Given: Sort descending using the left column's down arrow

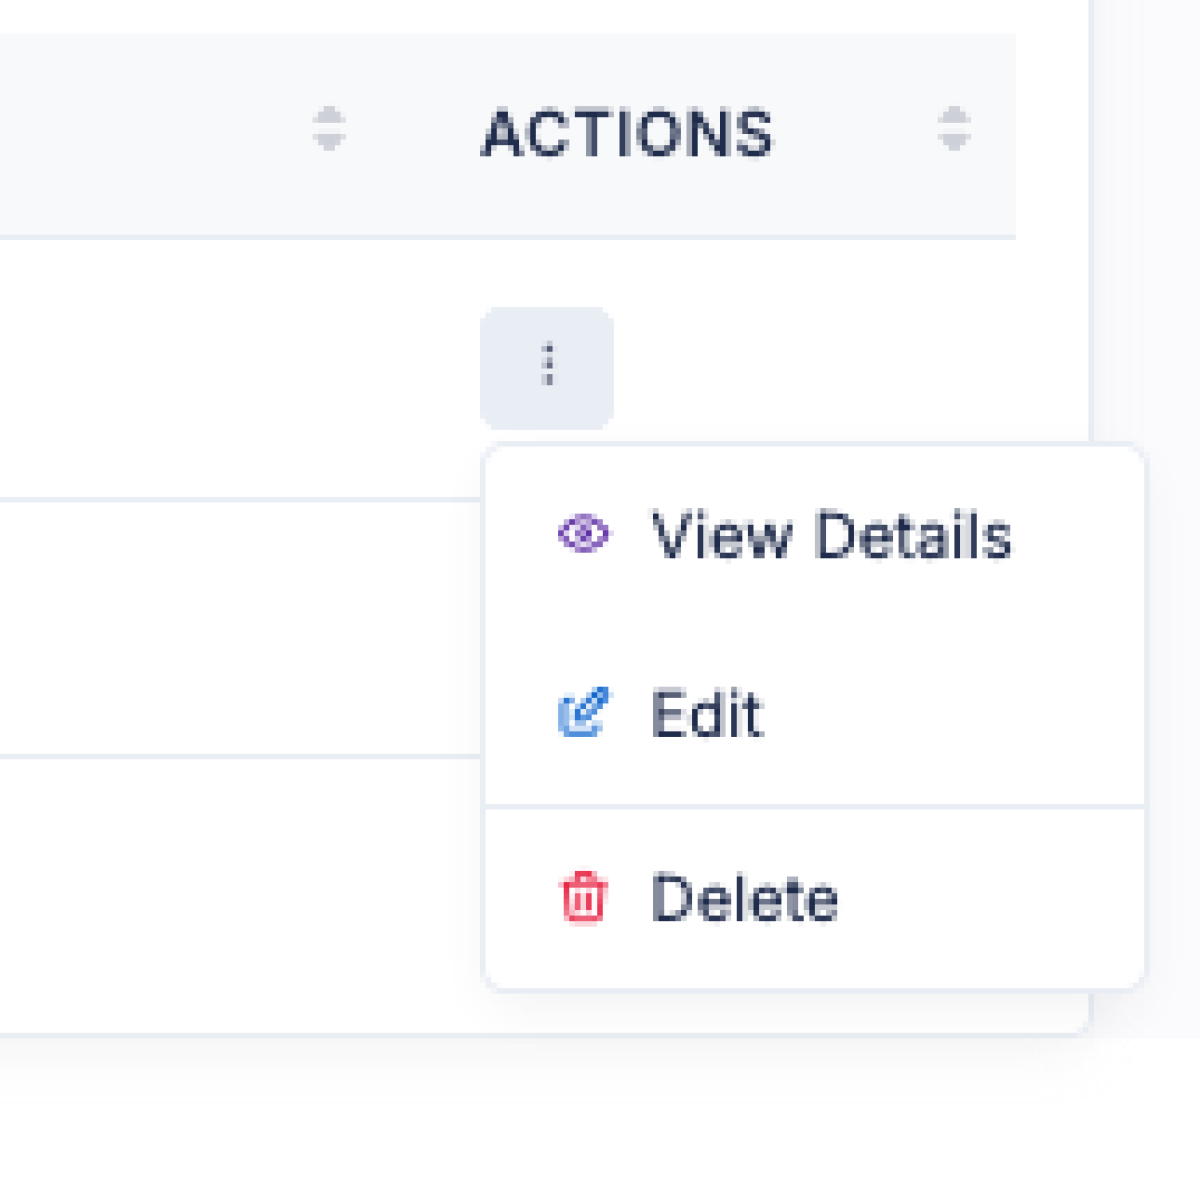Looking at the screenshot, I should click(329, 142).
